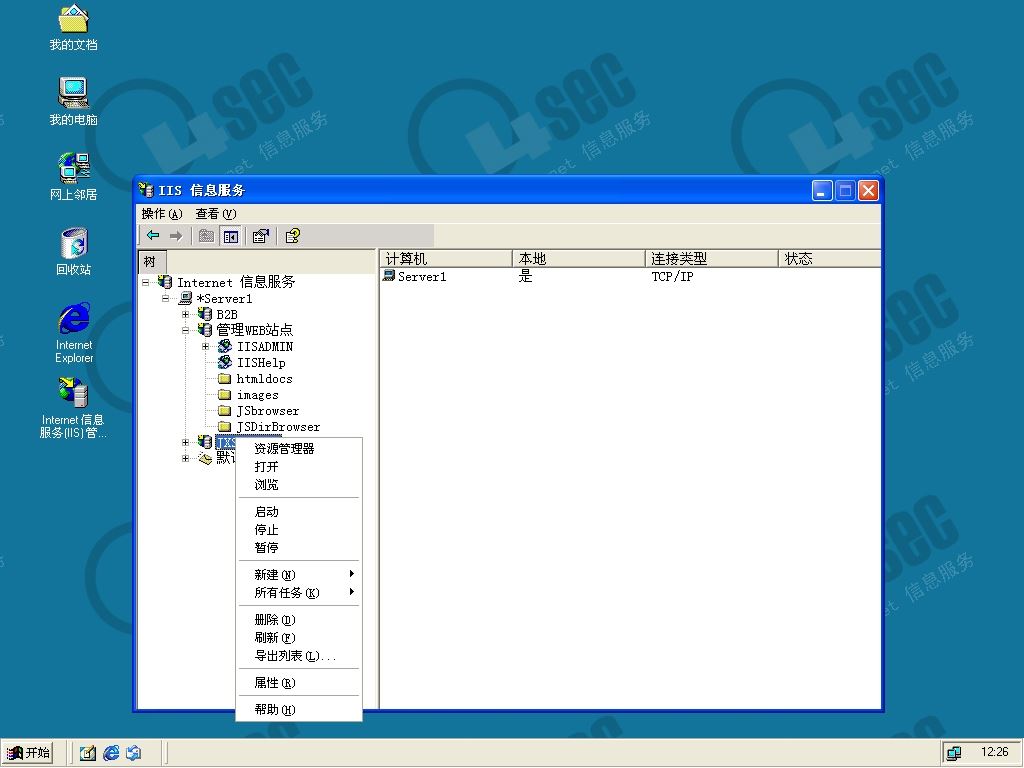The width and height of the screenshot is (1024, 768).
Task: Expand the highlighted web site node
Action: pyautogui.click(x=185, y=442)
